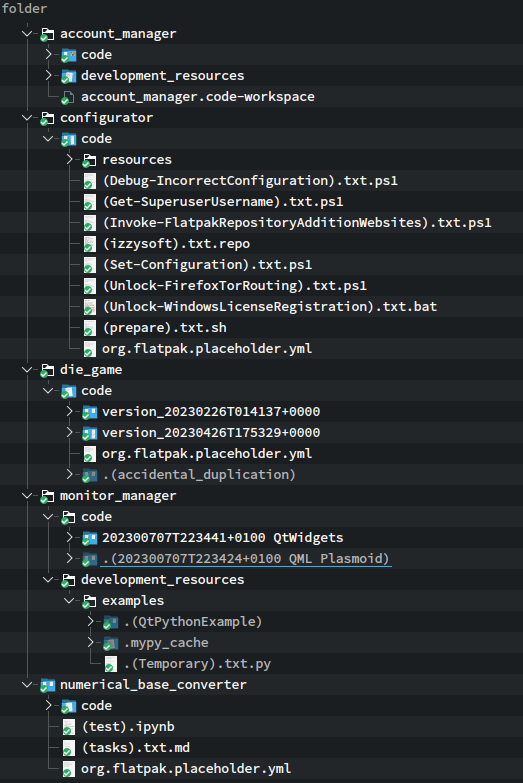
Task: Click the account_manager folder icon
Action: [47, 34]
